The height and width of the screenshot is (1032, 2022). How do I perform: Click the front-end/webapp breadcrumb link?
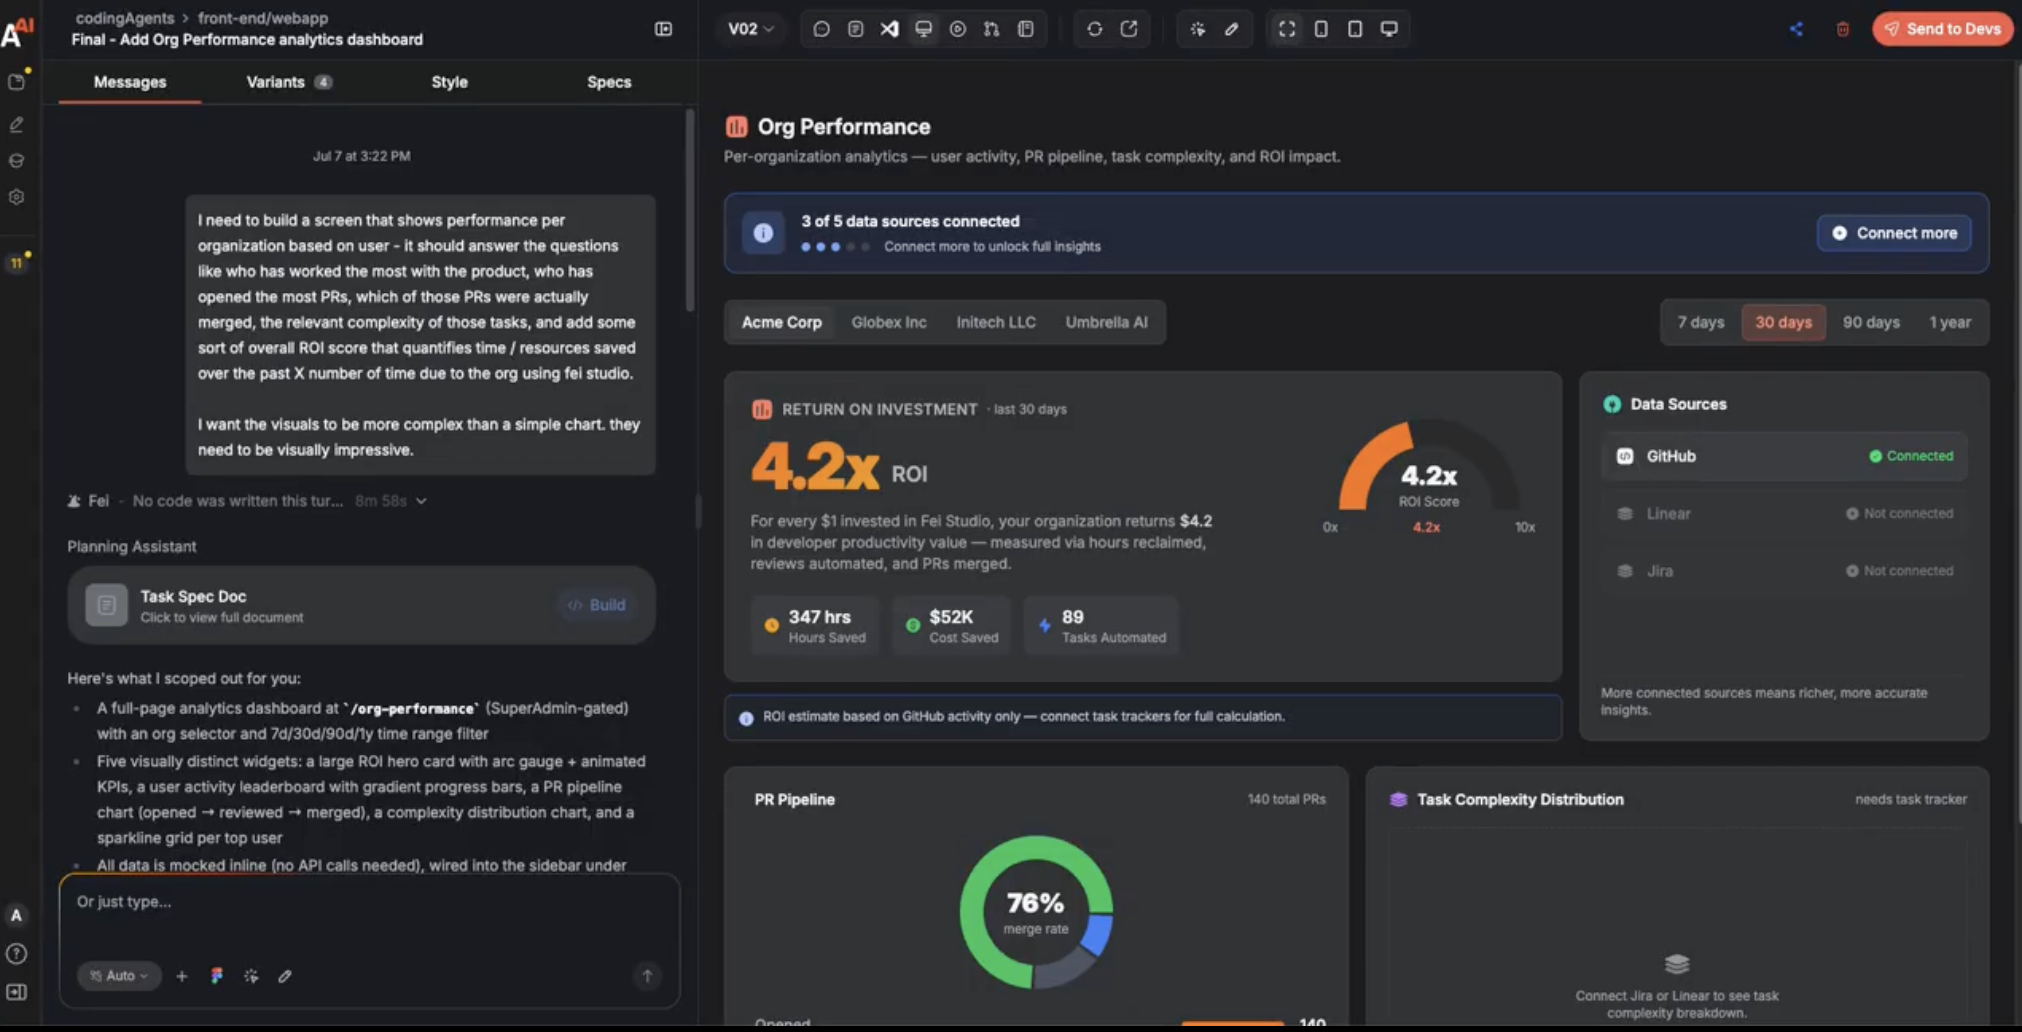[x=262, y=18]
